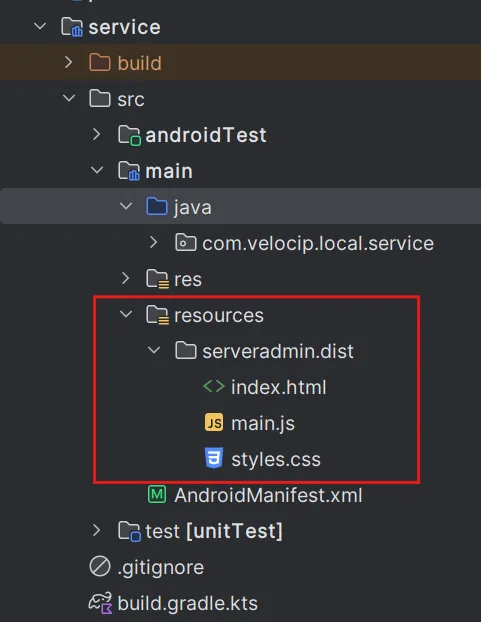Screen dimensions: 481x622
Task: Select the java folder label
Action: coord(193,208)
